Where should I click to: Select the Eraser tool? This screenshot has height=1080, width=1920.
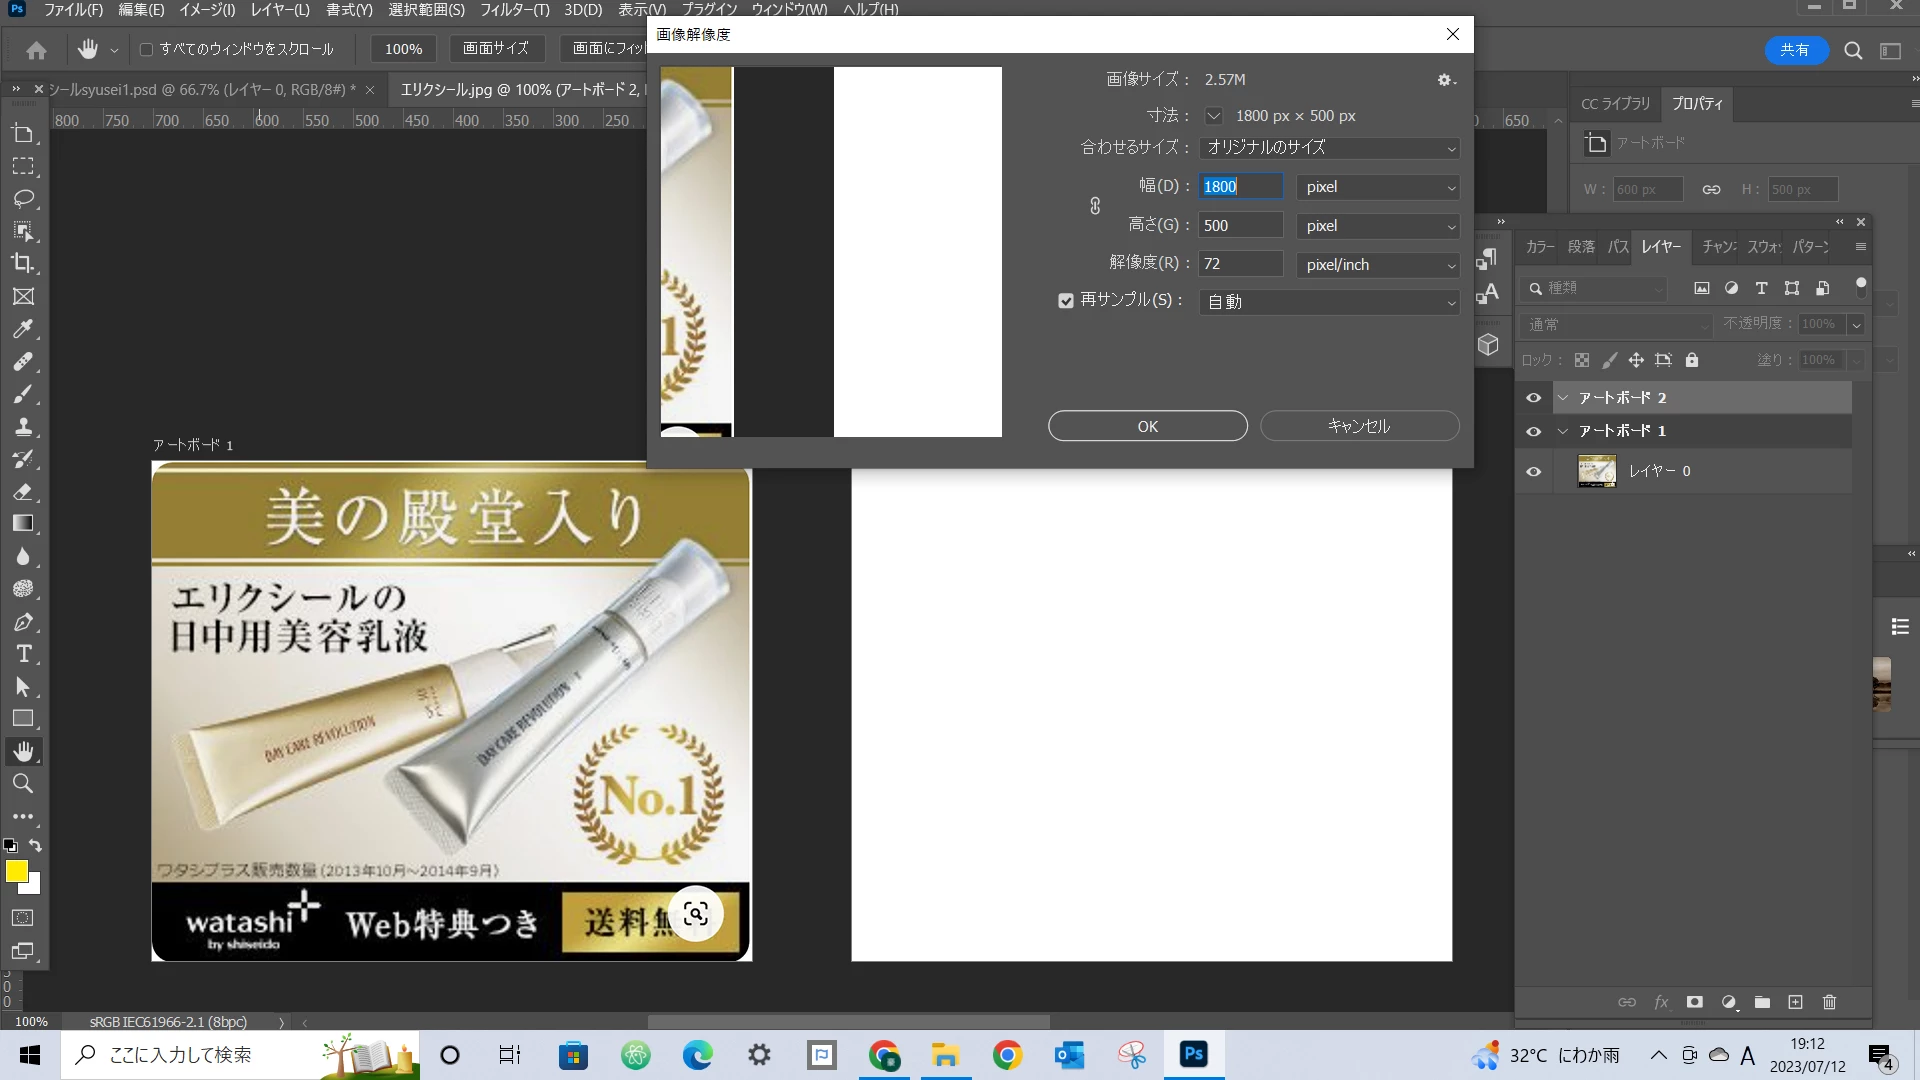23,492
